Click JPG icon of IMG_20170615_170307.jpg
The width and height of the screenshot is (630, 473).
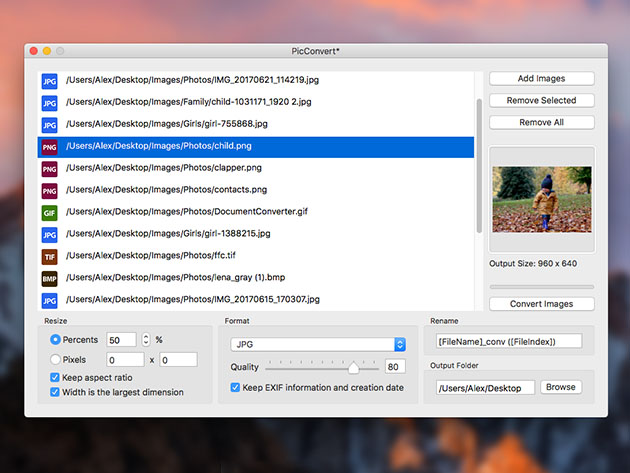pyautogui.click(x=49, y=300)
